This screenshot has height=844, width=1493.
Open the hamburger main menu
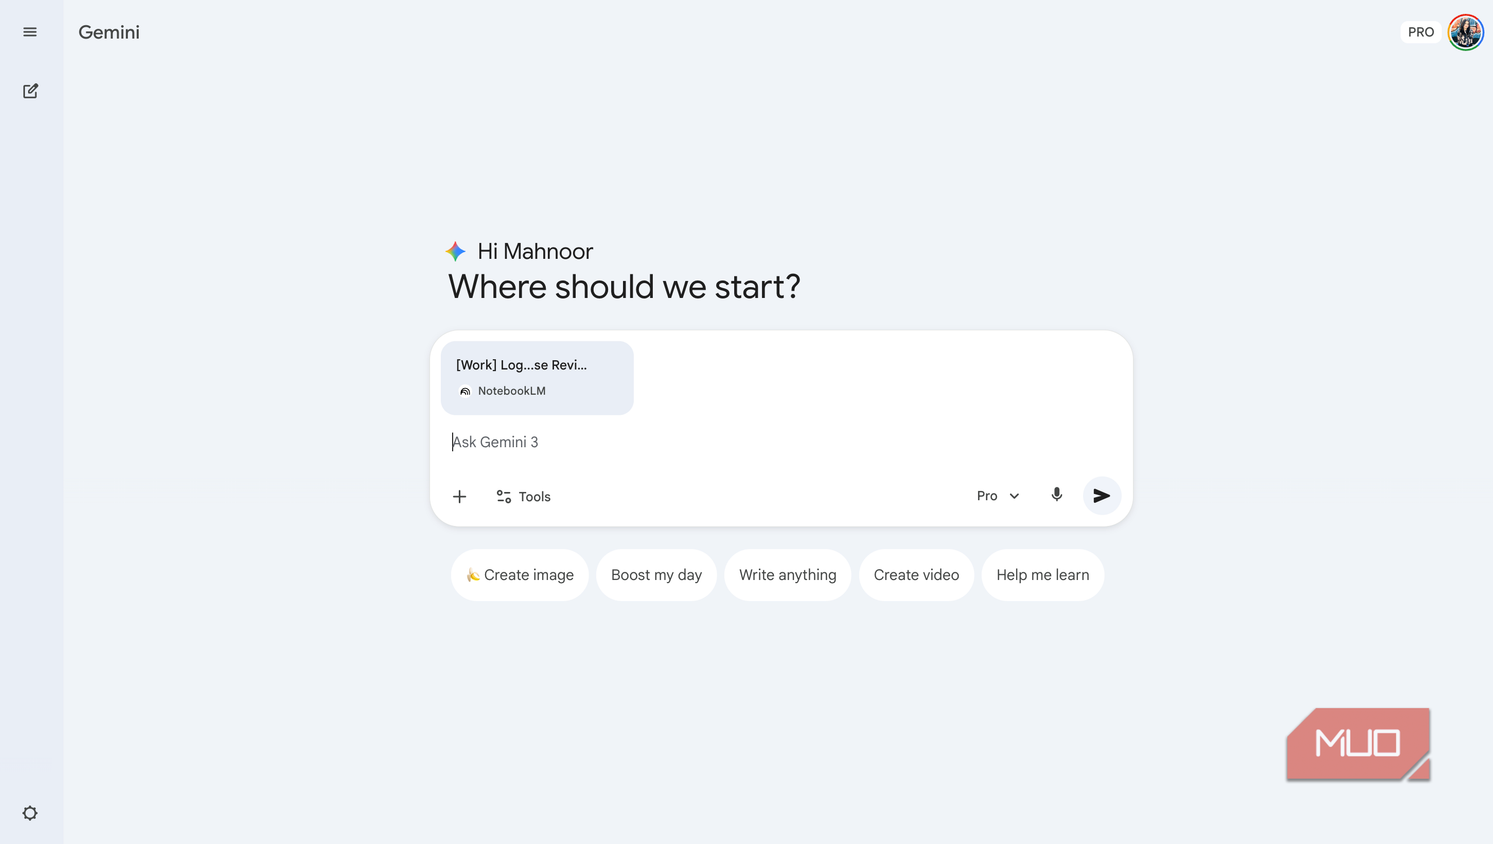(x=30, y=32)
